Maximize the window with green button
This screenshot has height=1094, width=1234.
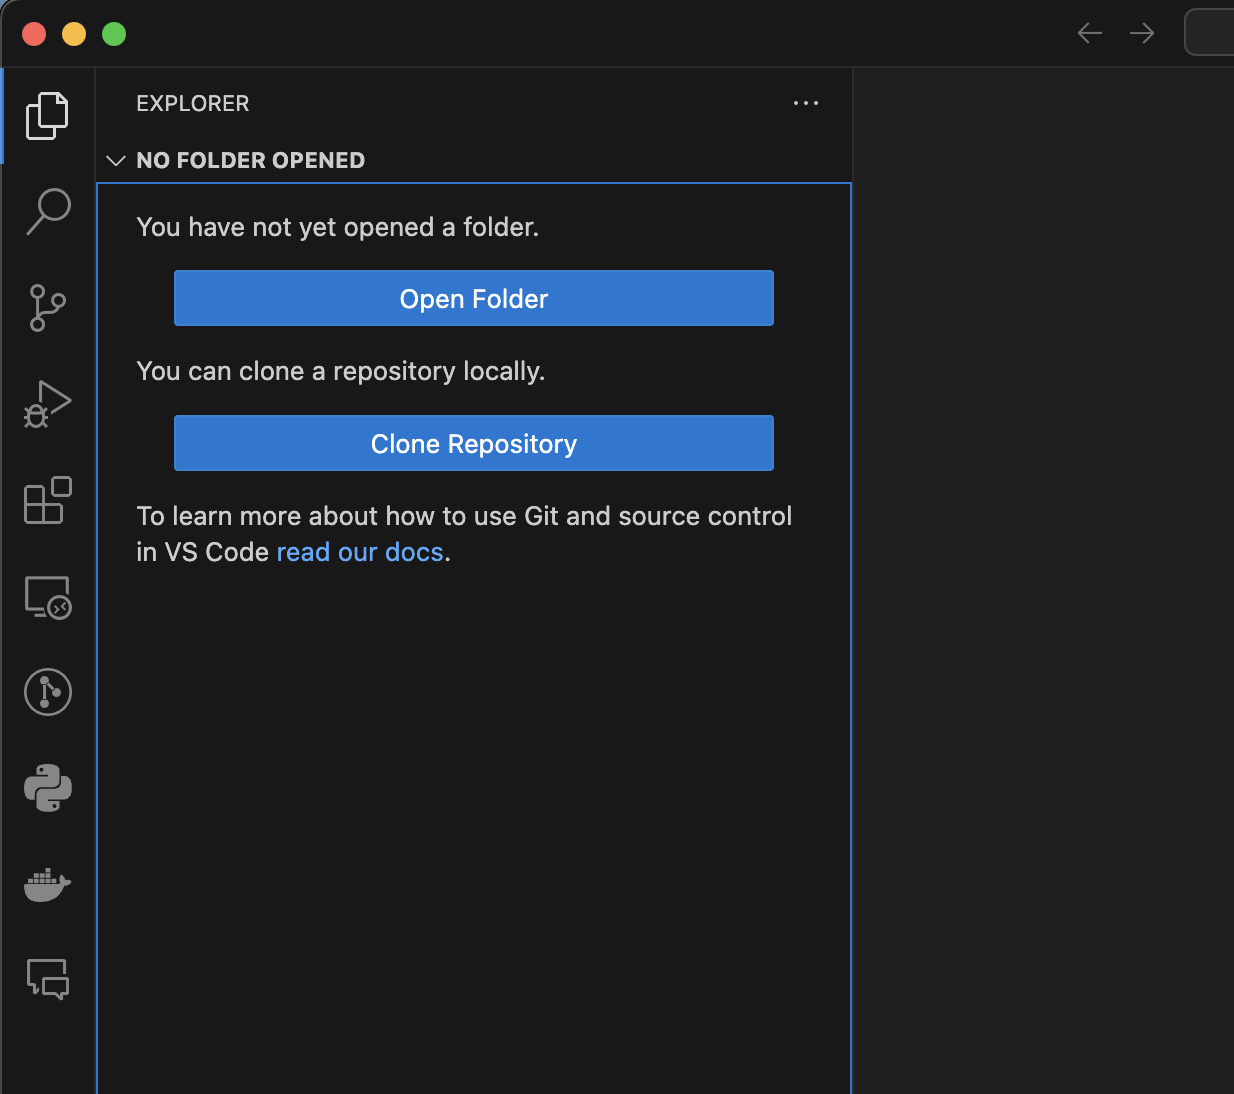(114, 34)
